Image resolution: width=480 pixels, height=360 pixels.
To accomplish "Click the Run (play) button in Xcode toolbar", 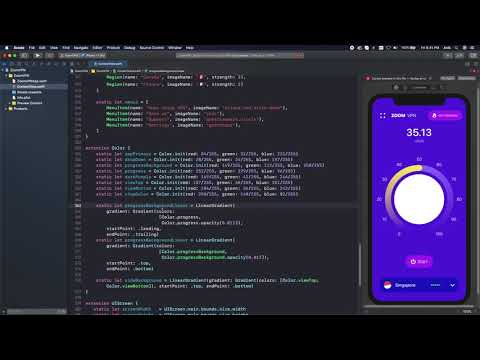I will [37, 55].
